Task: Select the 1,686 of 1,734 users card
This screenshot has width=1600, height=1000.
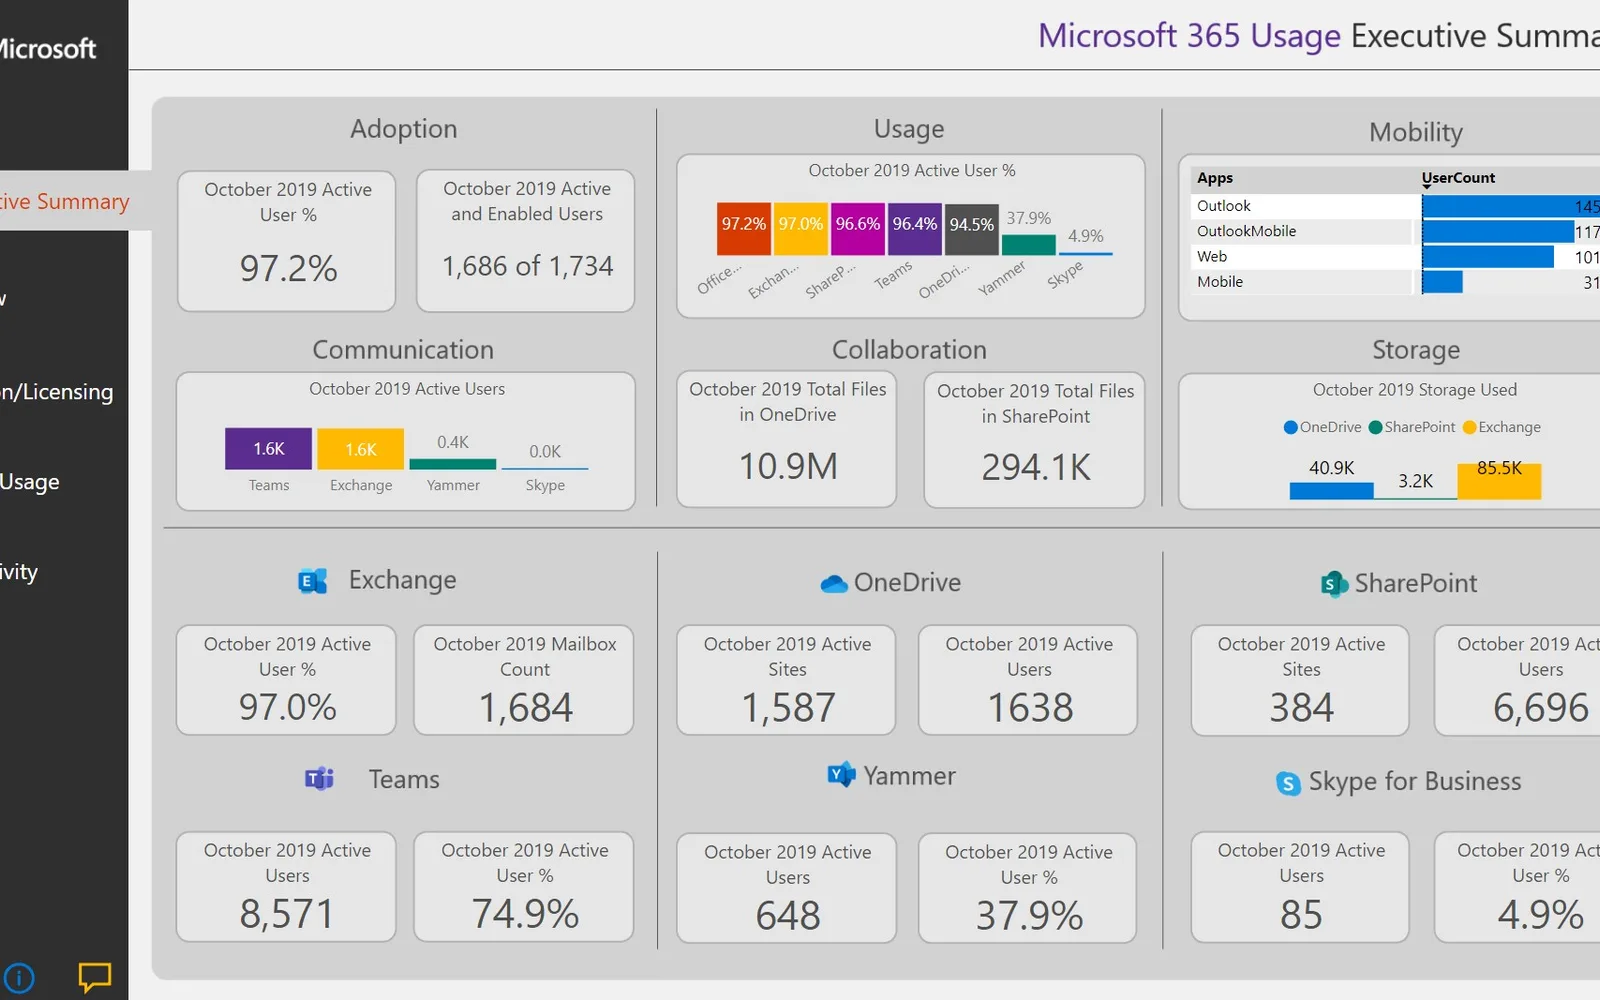Action: [x=526, y=241]
